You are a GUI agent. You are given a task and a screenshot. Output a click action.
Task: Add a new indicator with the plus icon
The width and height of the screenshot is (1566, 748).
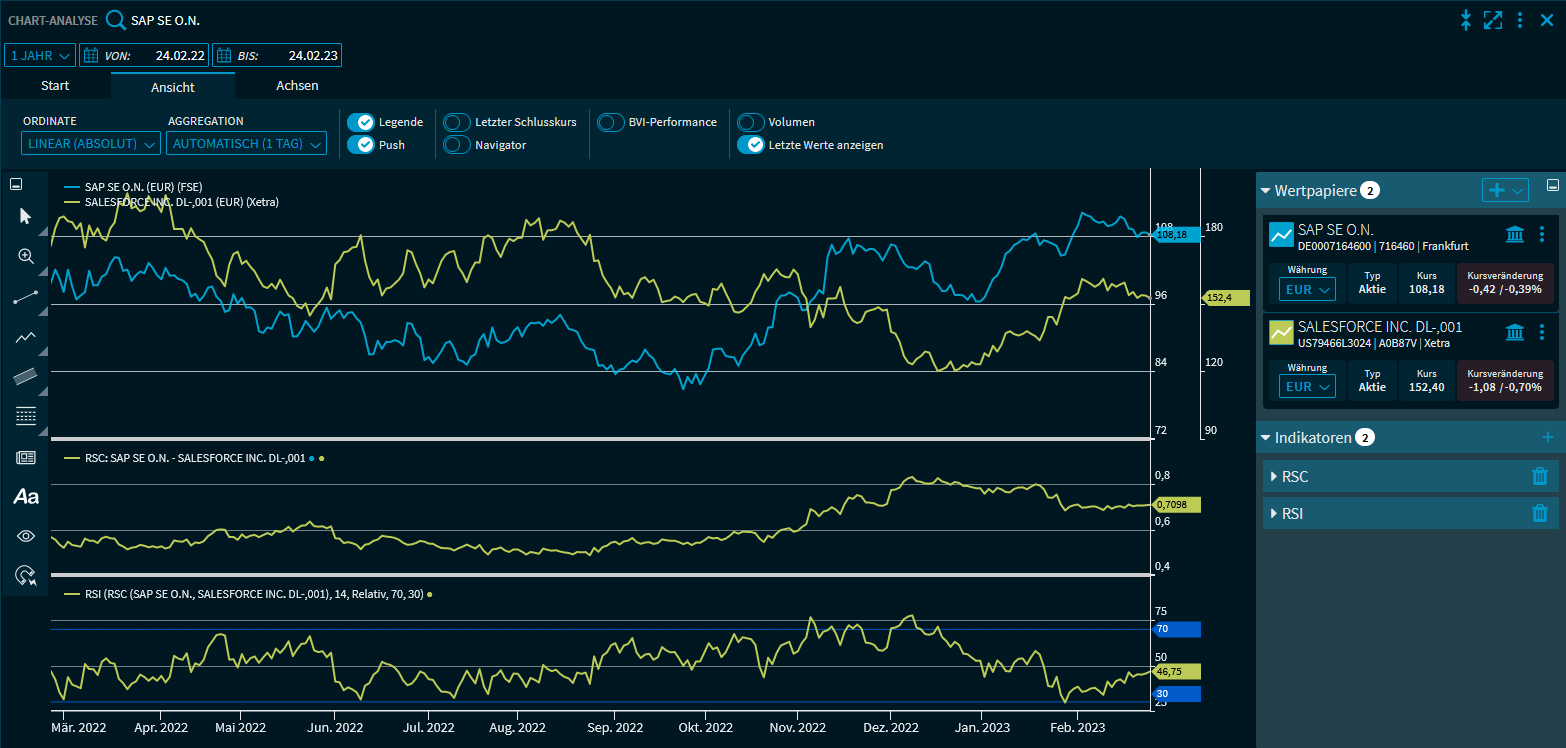click(1548, 437)
